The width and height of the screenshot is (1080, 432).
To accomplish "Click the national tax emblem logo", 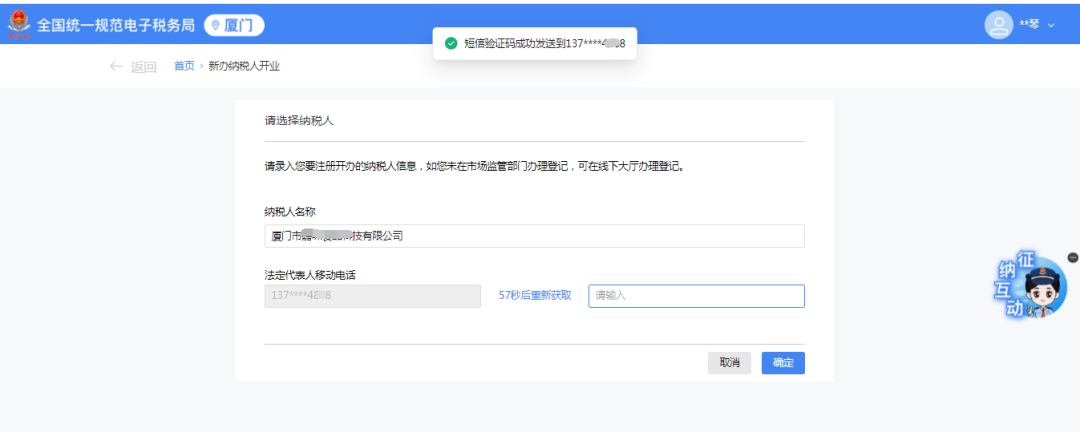I will tap(19, 23).
